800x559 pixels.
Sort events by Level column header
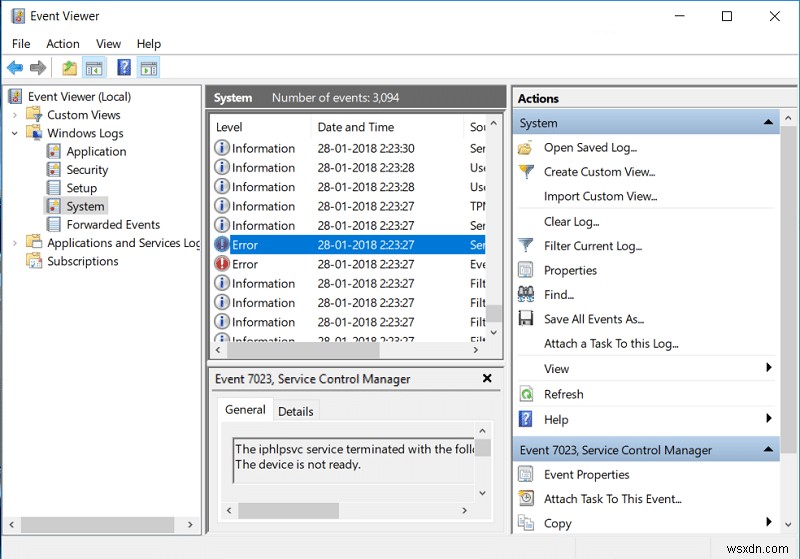[x=260, y=127]
